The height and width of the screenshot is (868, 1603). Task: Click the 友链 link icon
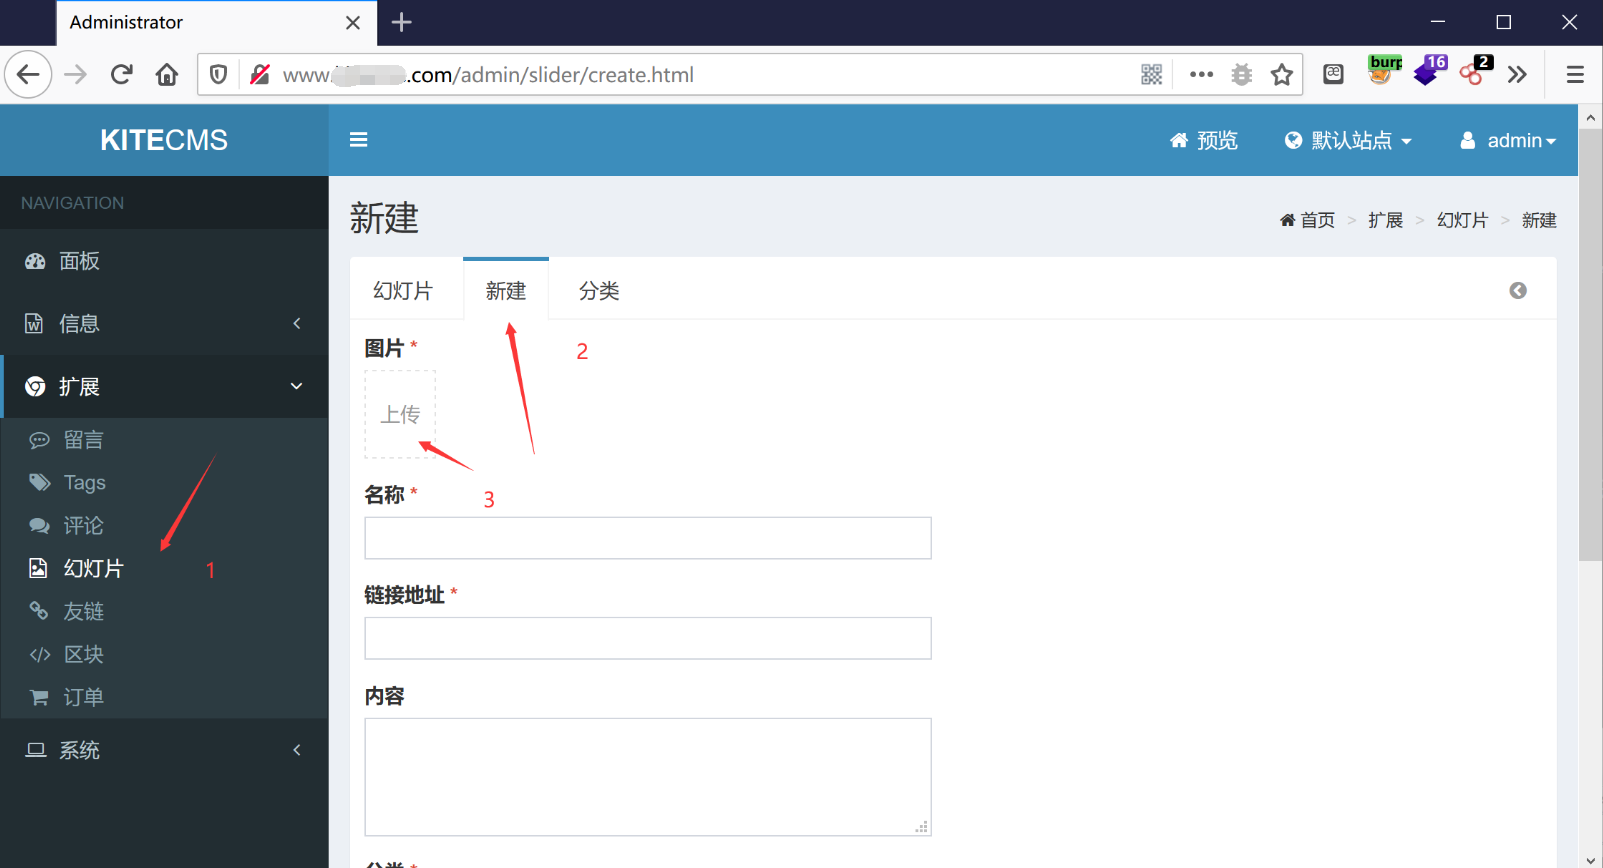[x=39, y=611]
